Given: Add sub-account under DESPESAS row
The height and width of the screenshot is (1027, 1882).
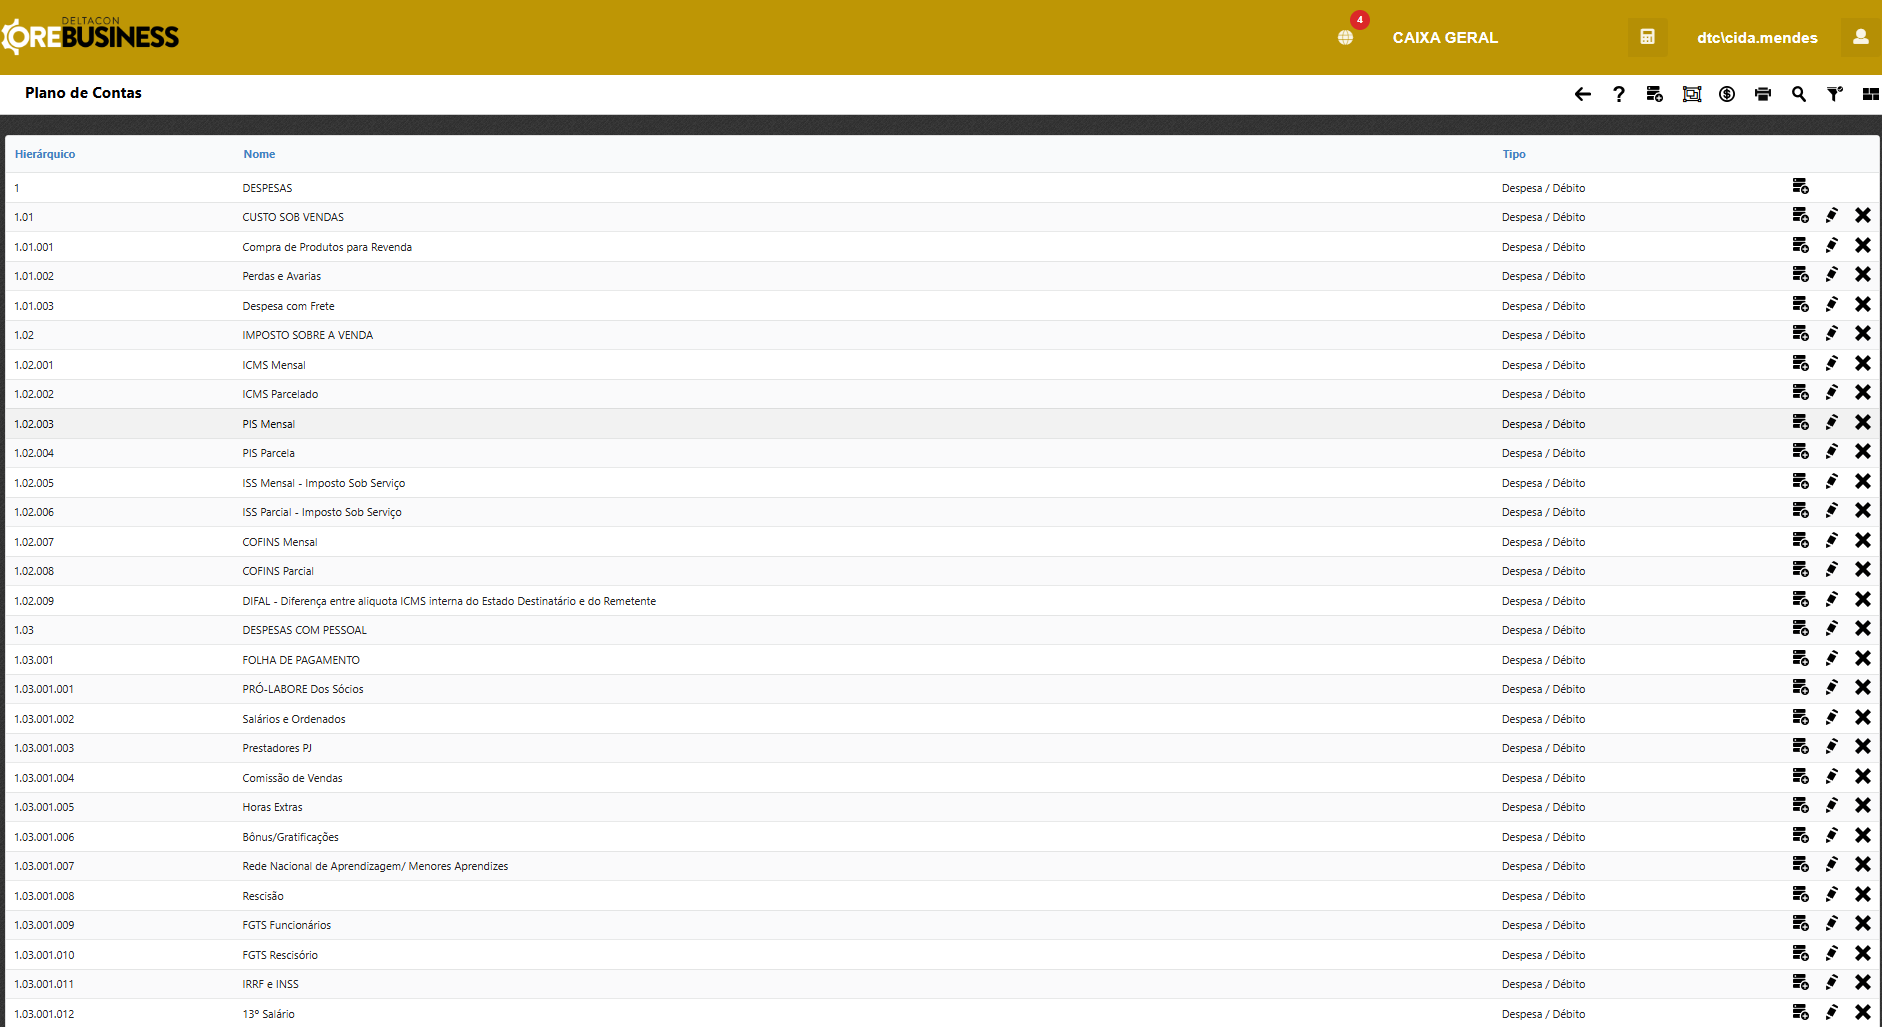Looking at the screenshot, I should pyautogui.click(x=1800, y=187).
